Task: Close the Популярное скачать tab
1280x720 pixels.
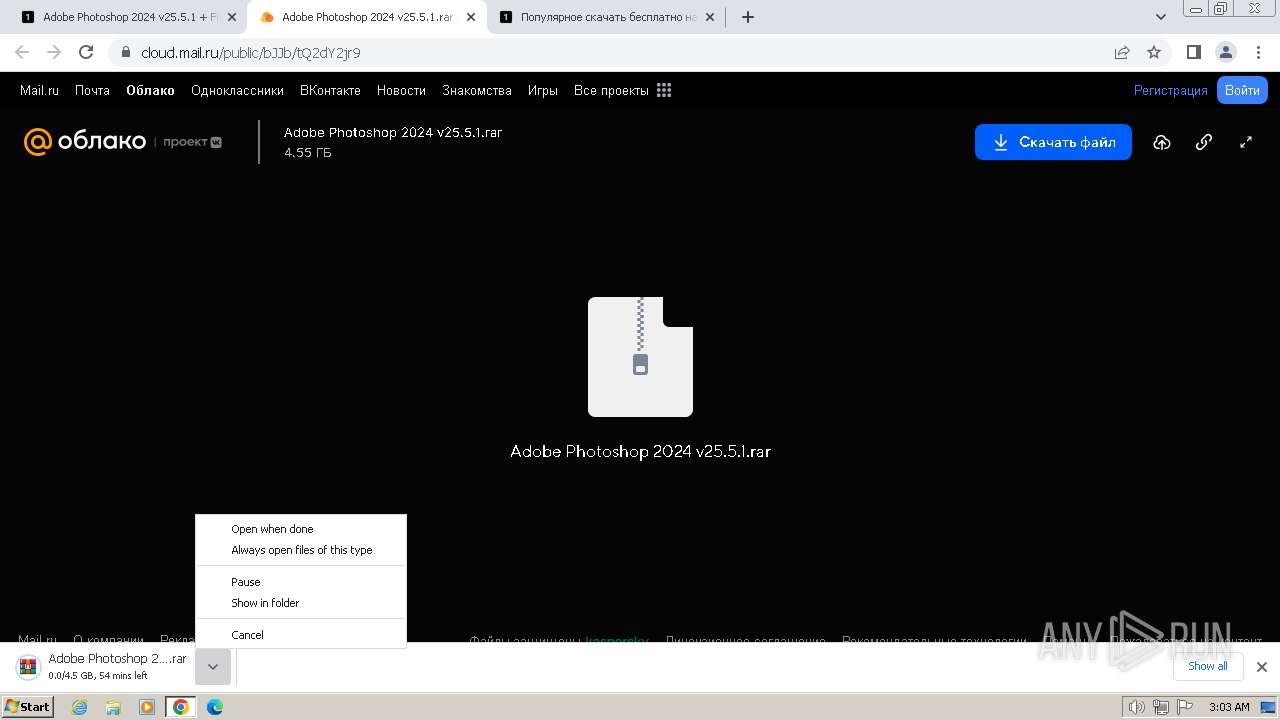Action: [x=710, y=17]
